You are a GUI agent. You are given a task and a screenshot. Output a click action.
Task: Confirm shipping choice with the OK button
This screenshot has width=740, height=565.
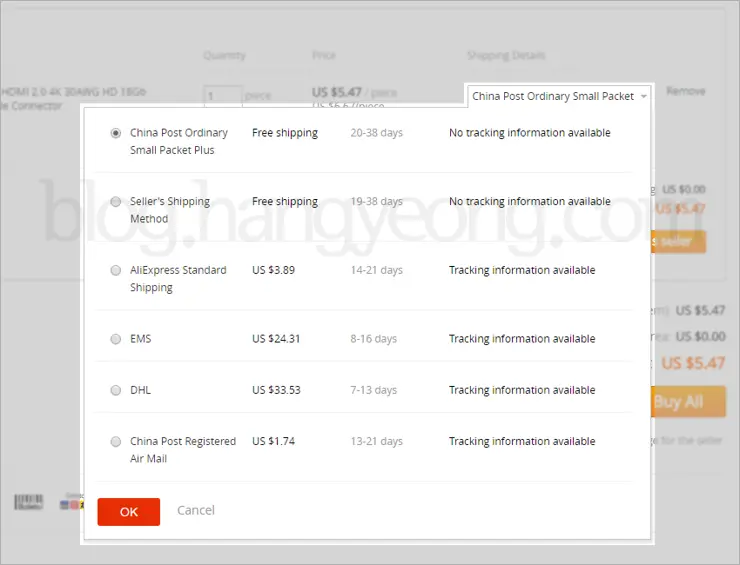128,511
